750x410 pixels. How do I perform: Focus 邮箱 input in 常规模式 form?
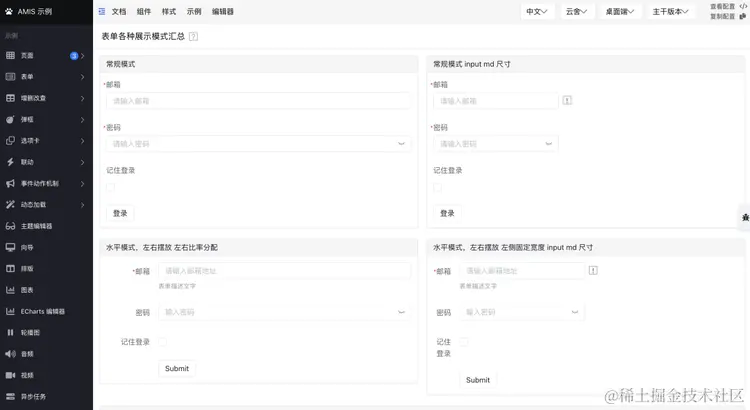258,101
